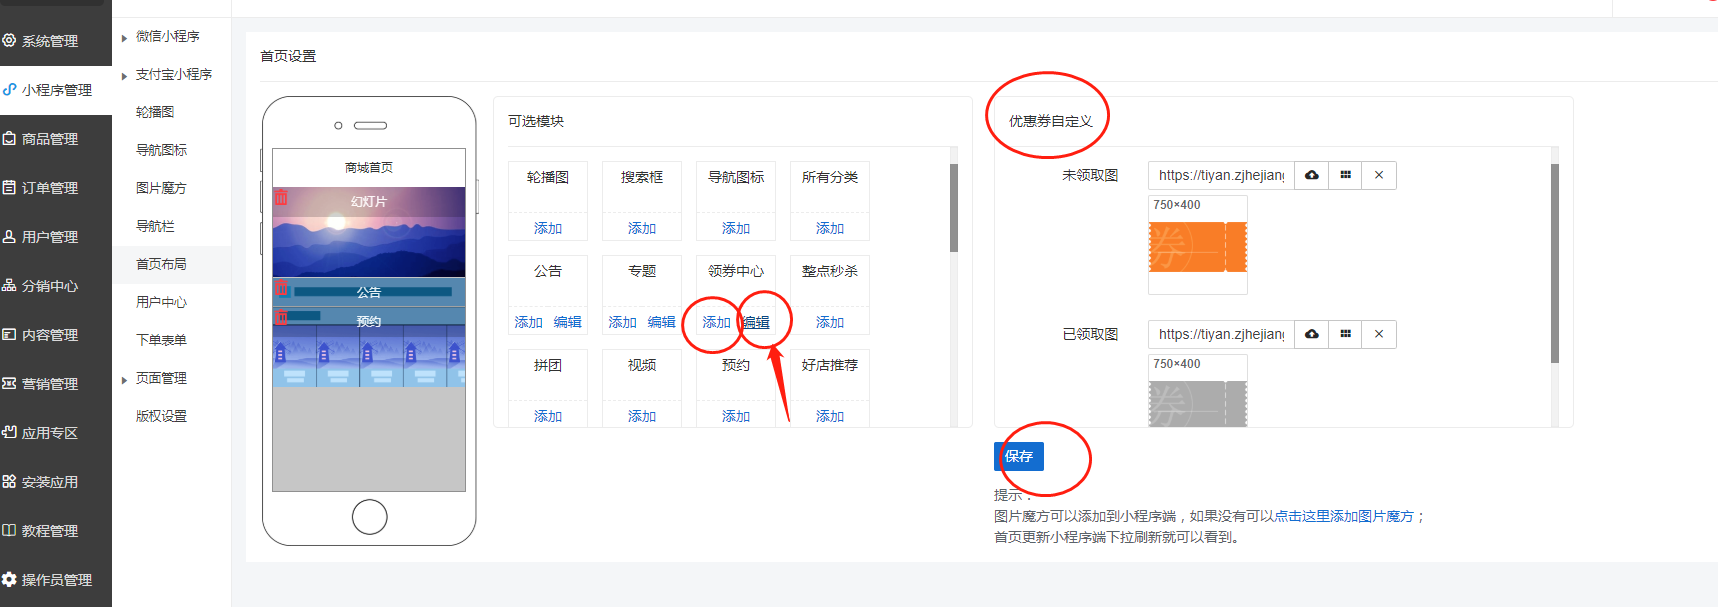This screenshot has width=1718, height=607.
Task: Open image grid picker for 未领取图
Action: [1345, 175]
